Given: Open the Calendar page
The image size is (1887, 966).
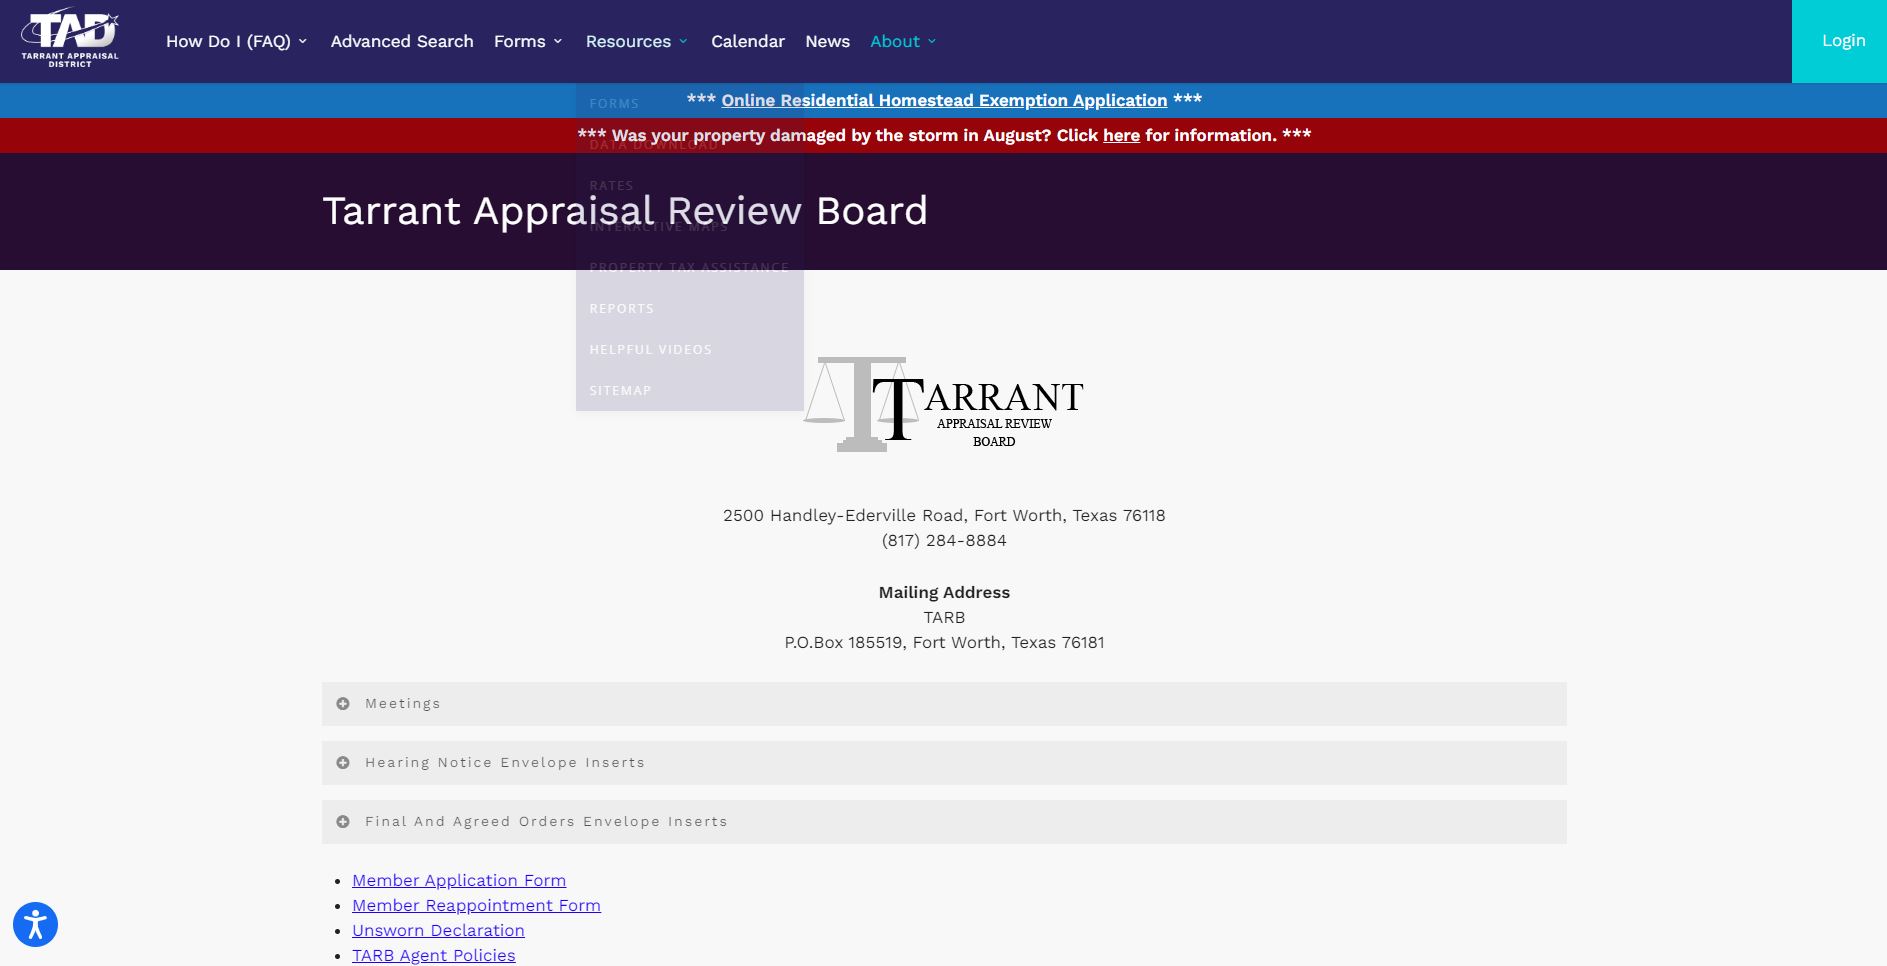Looking at the screenshot, I should point(747,41).
